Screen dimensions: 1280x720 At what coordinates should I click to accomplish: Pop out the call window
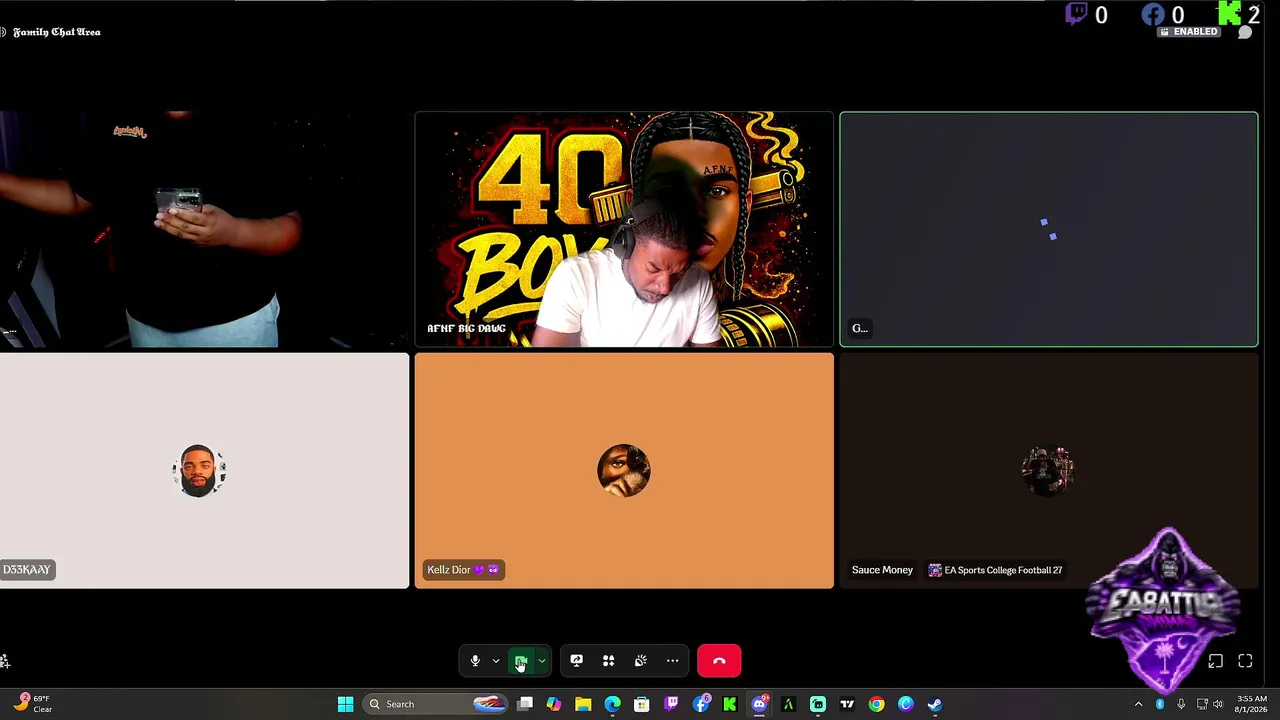[x=1215, y=661]
